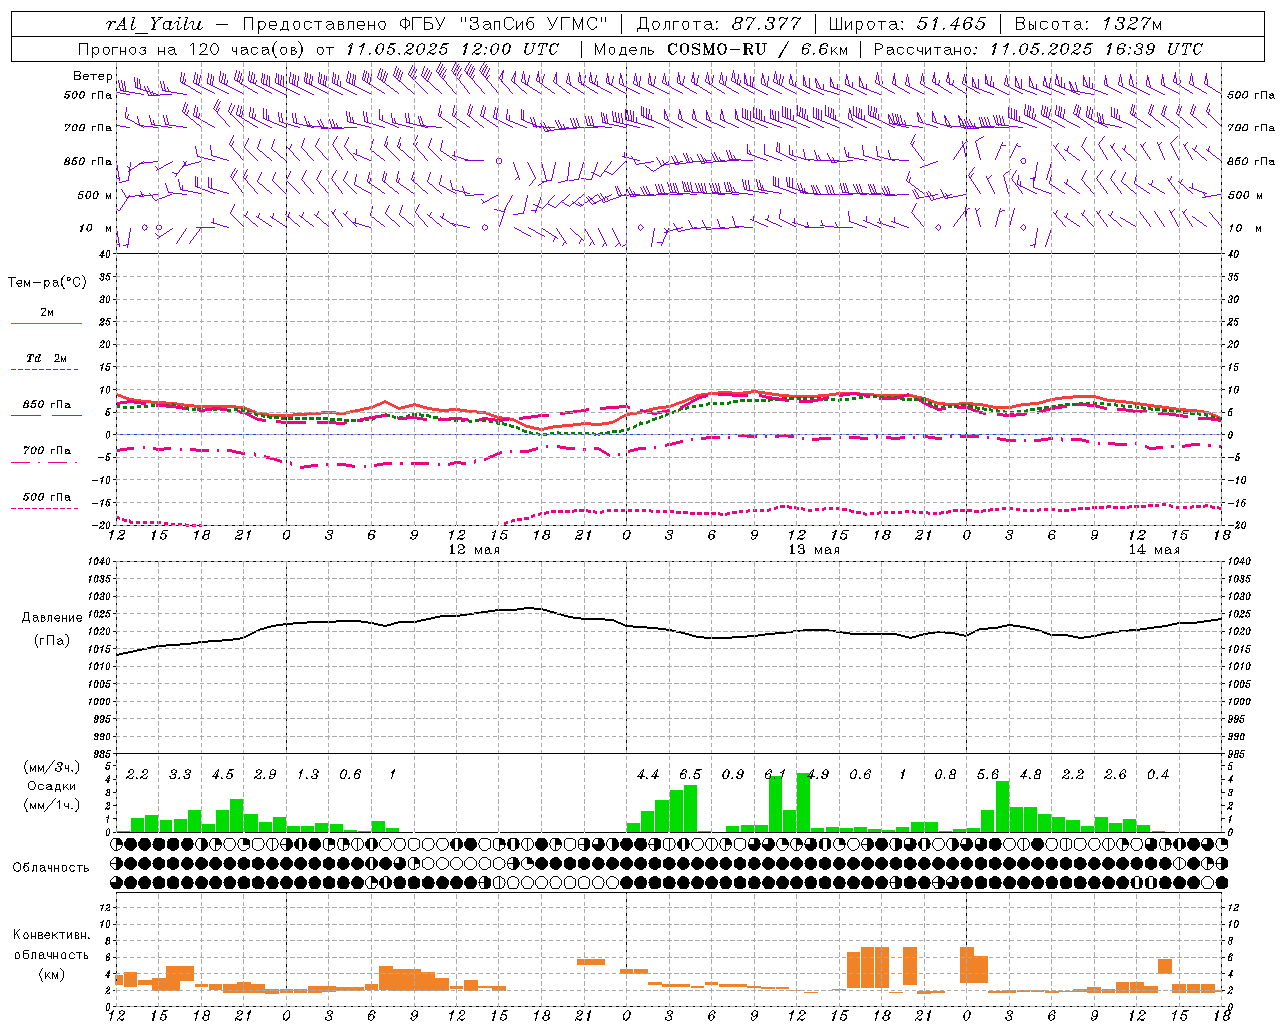Screen dimensions: 1280x1024
Task: Click the 2.6 precipitation total
Action: [1115, 775]
